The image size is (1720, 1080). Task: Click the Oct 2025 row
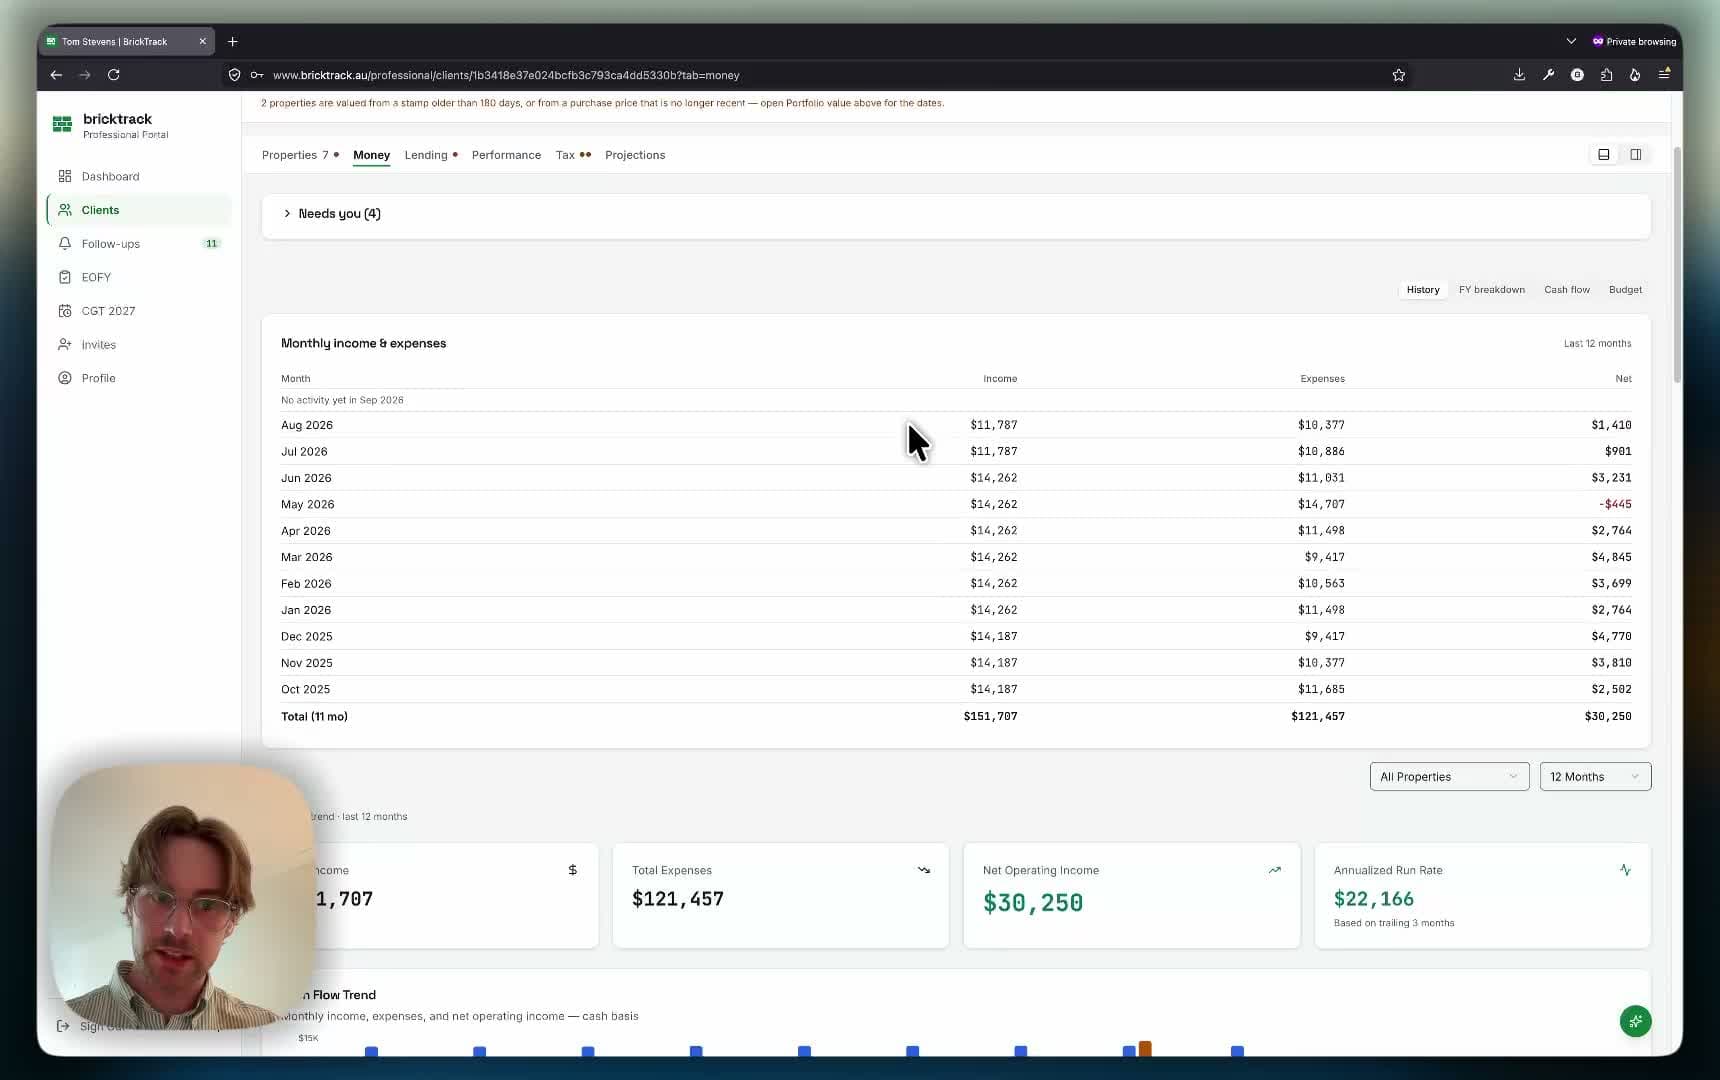click(x=956, y=689)
